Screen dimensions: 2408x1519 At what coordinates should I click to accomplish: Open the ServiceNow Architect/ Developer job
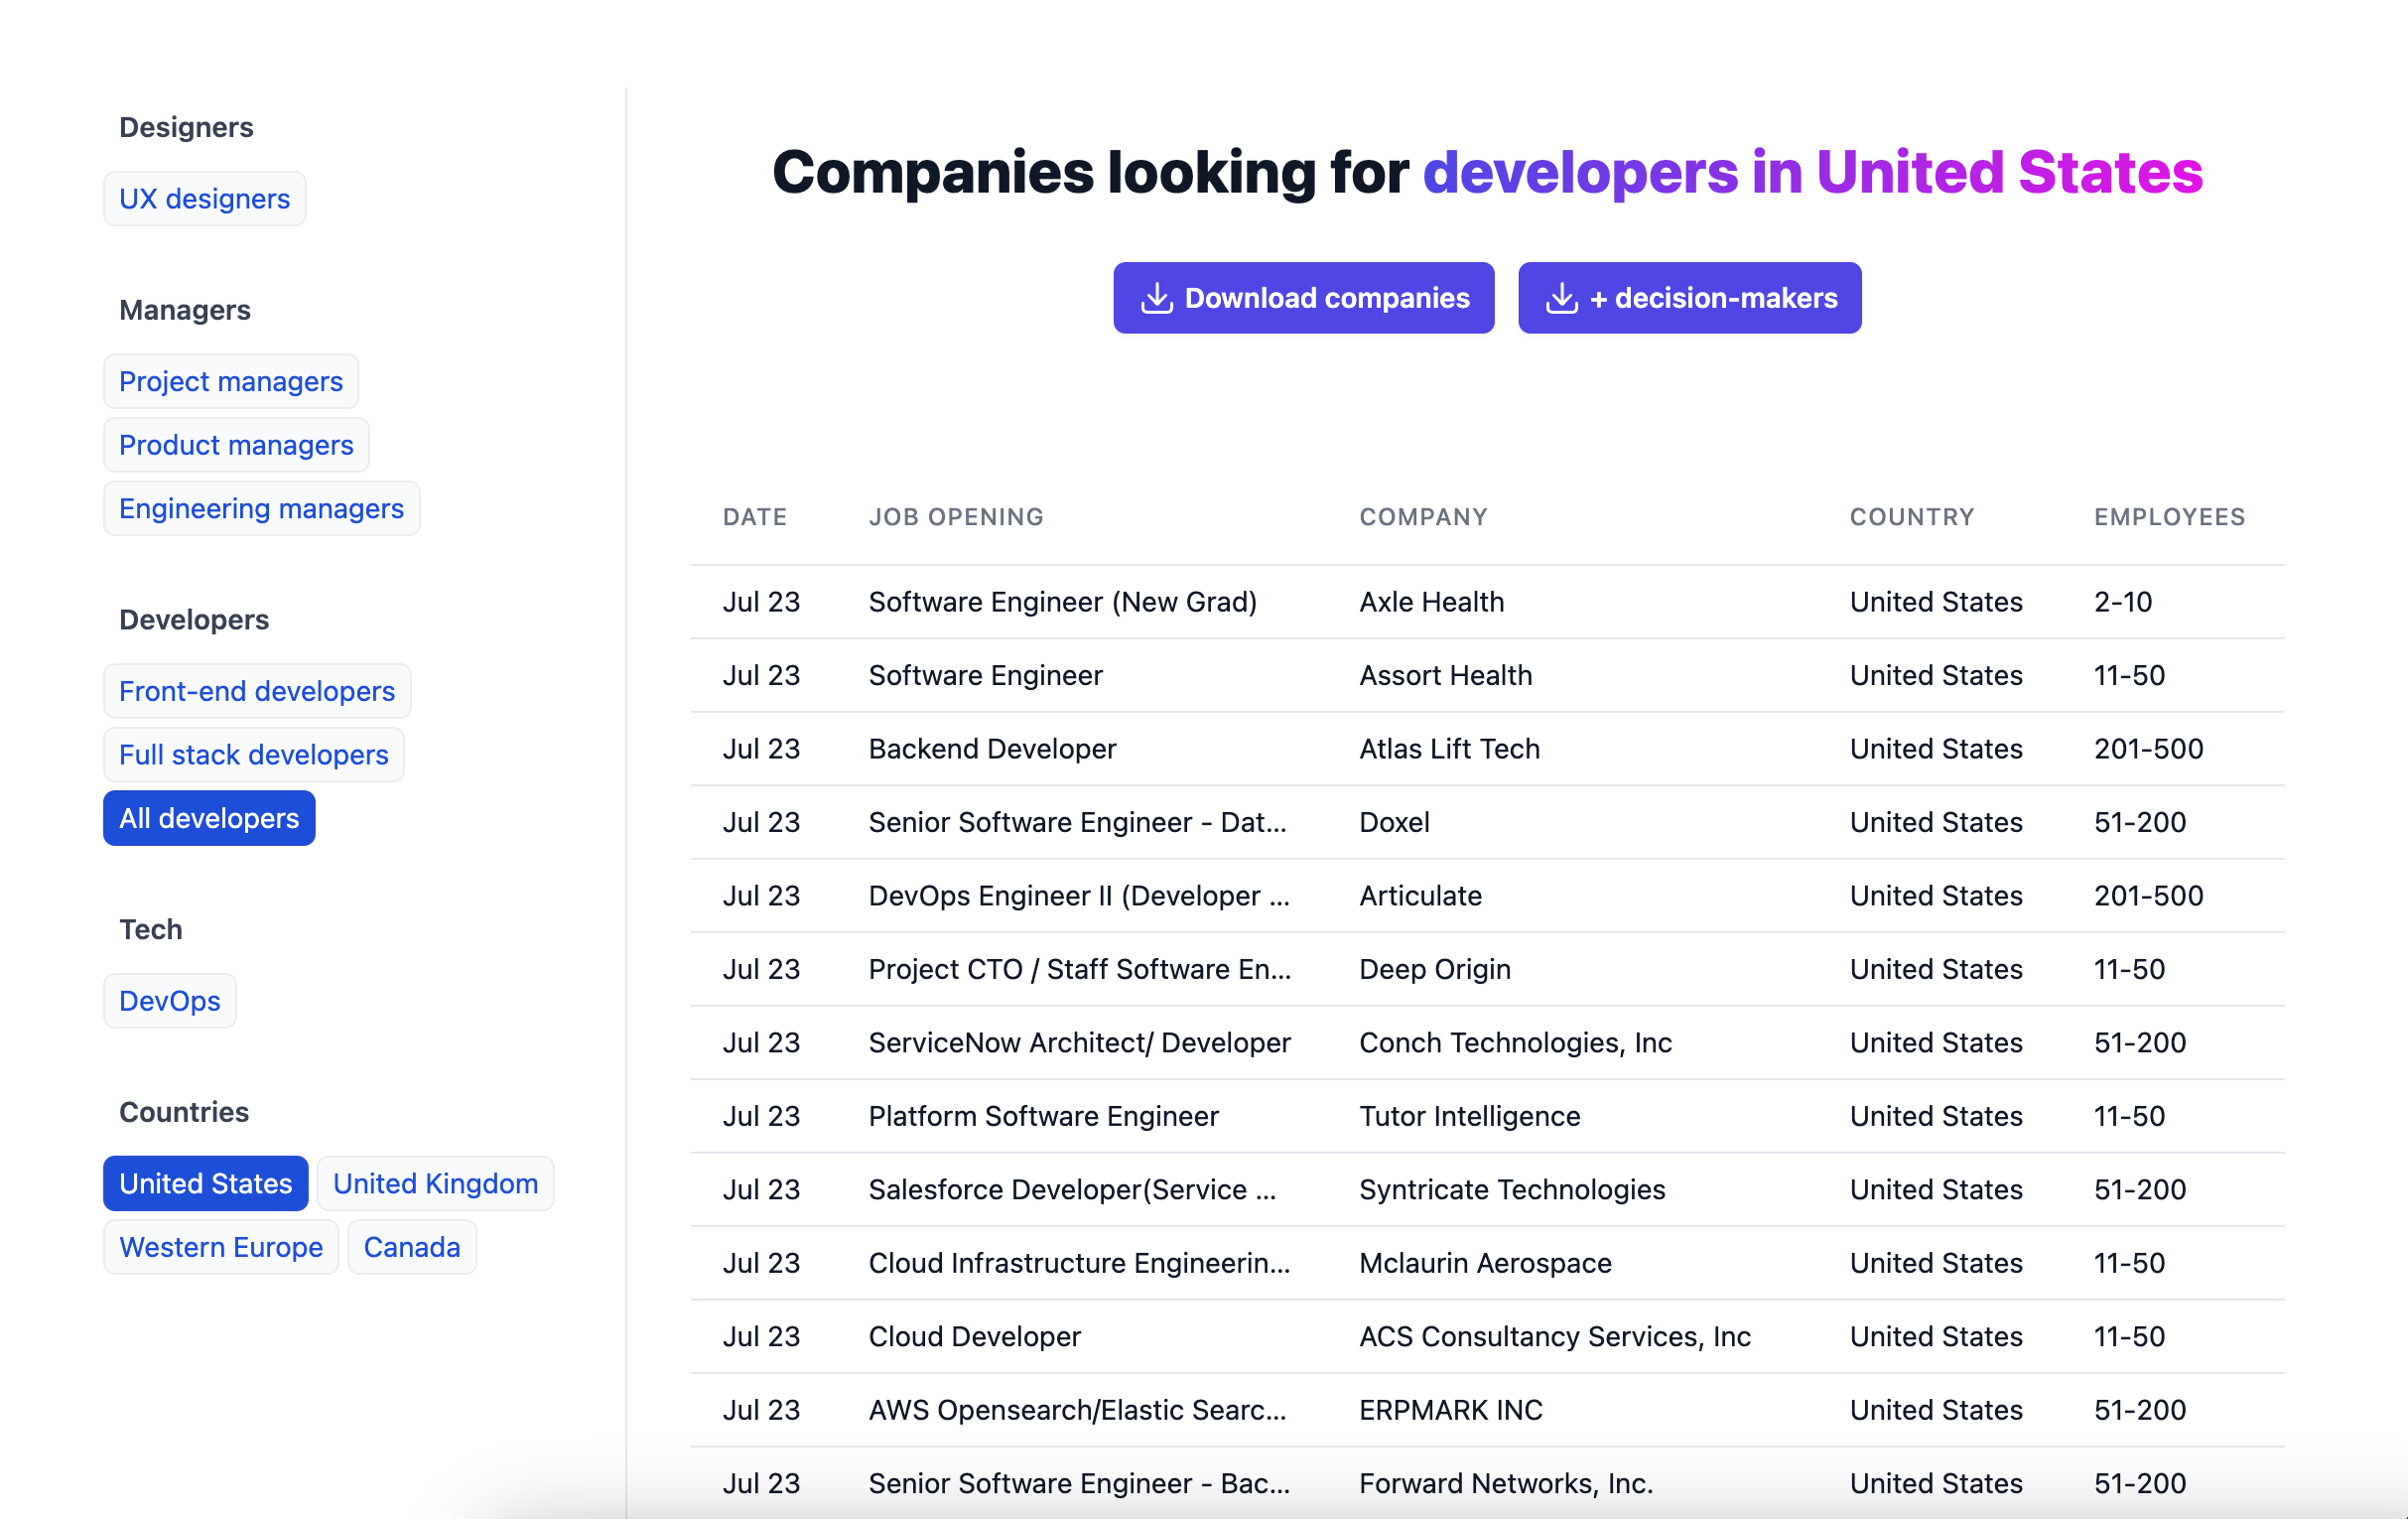(1080, 1043)
